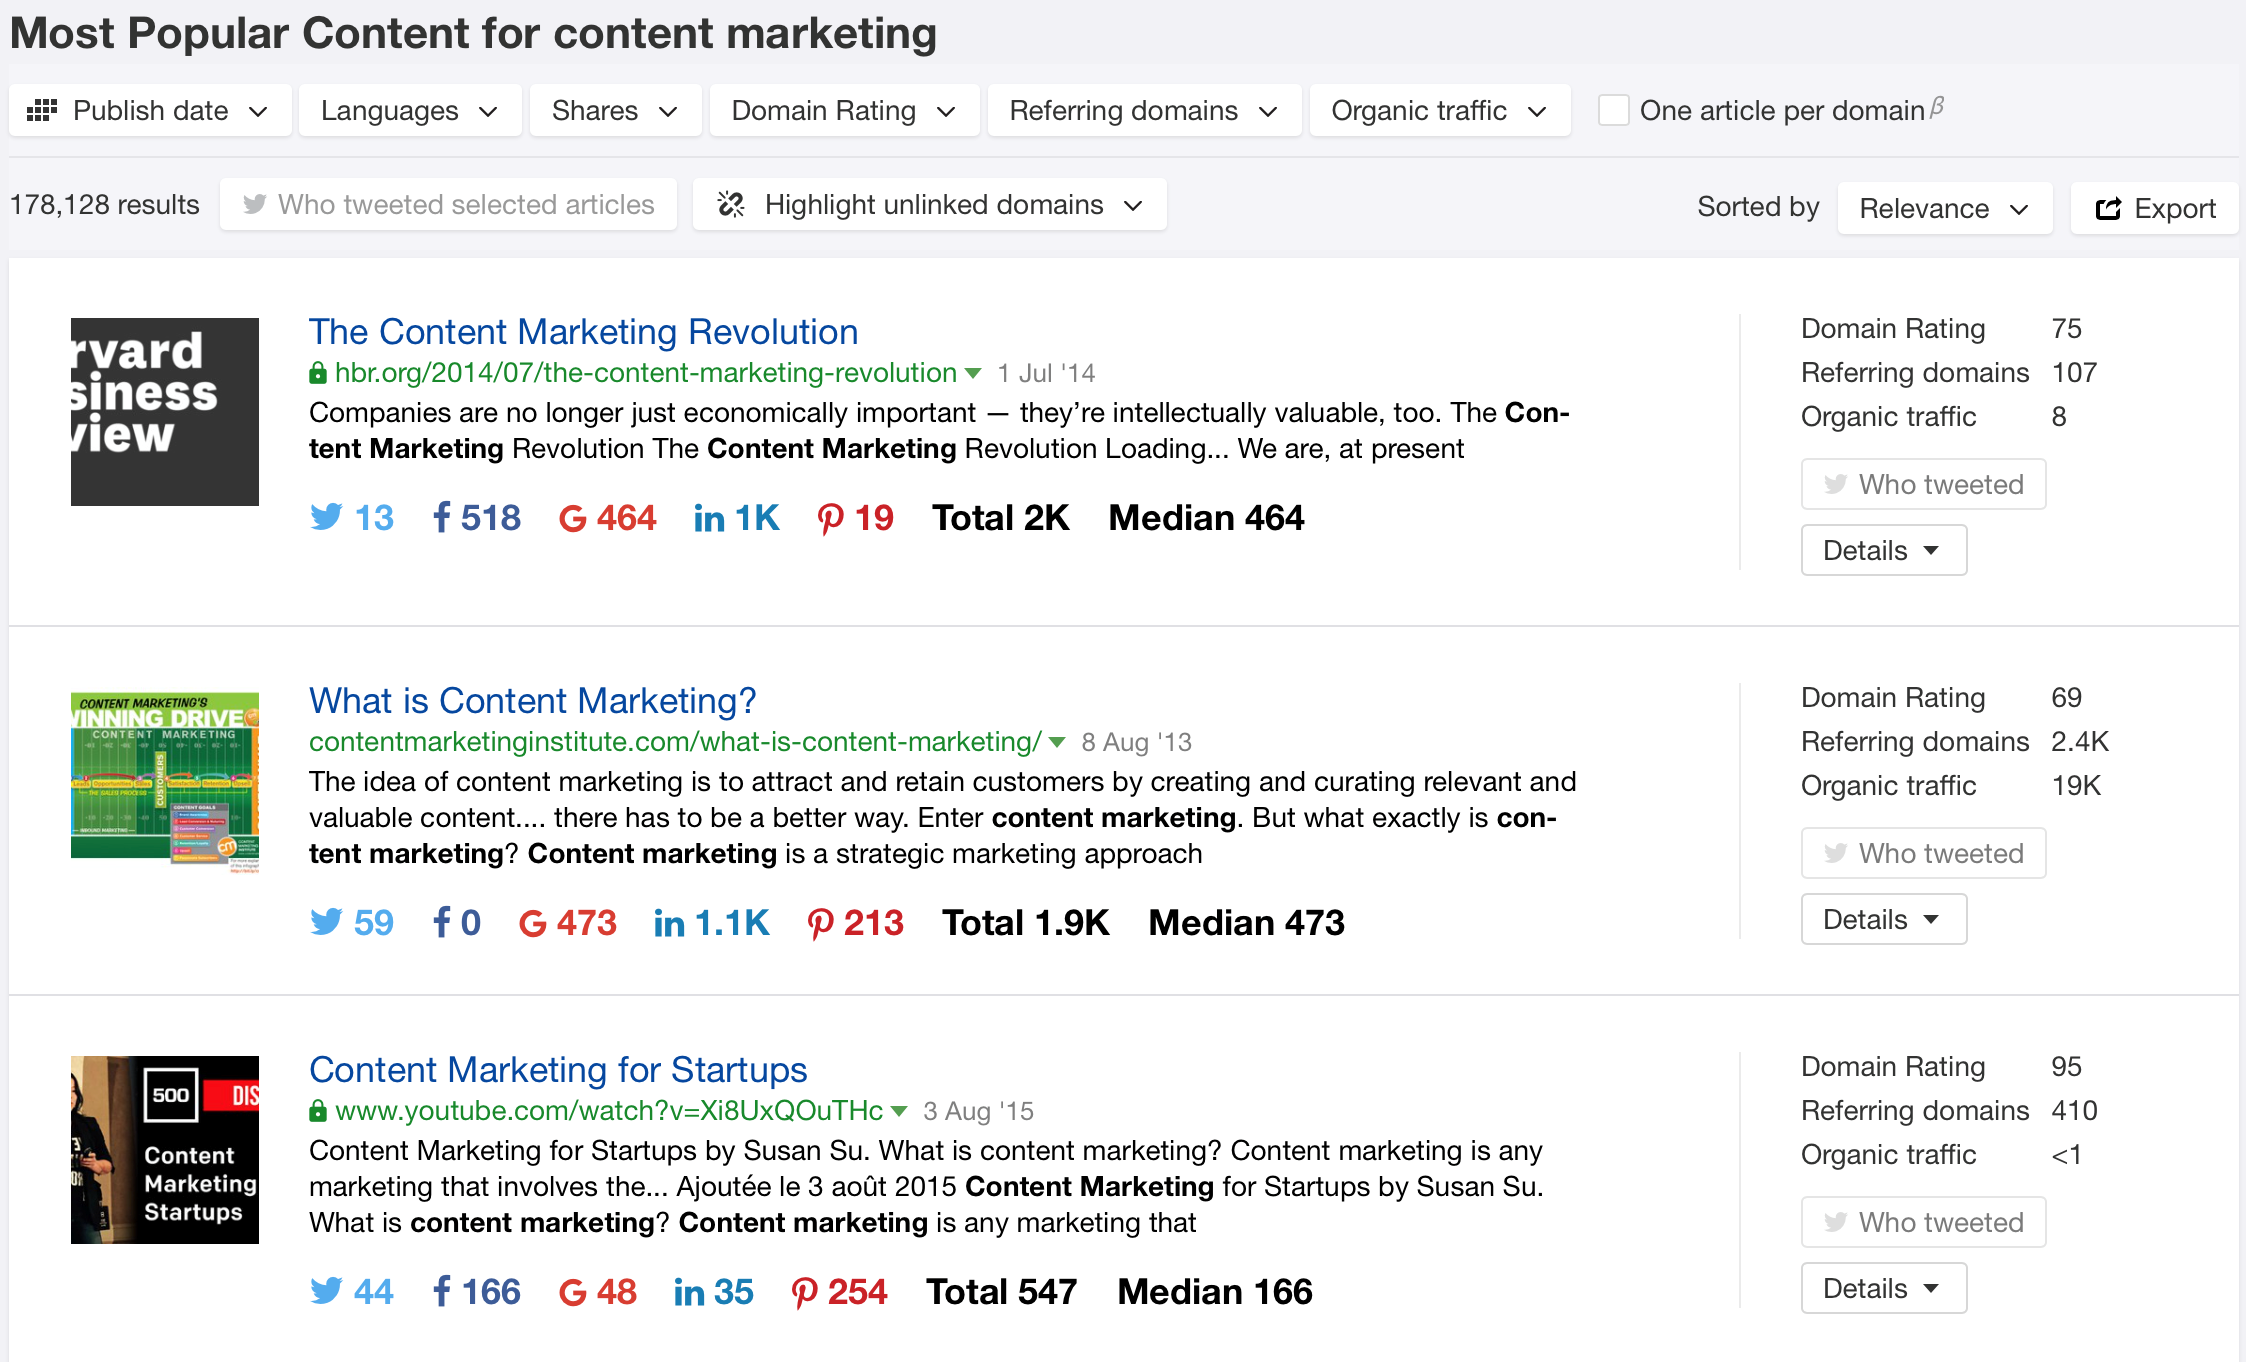Click the green lock icon beside hbr.org URL
Screen dimensions: 2246x1362
pyautogui.click(x=318, y=373)
